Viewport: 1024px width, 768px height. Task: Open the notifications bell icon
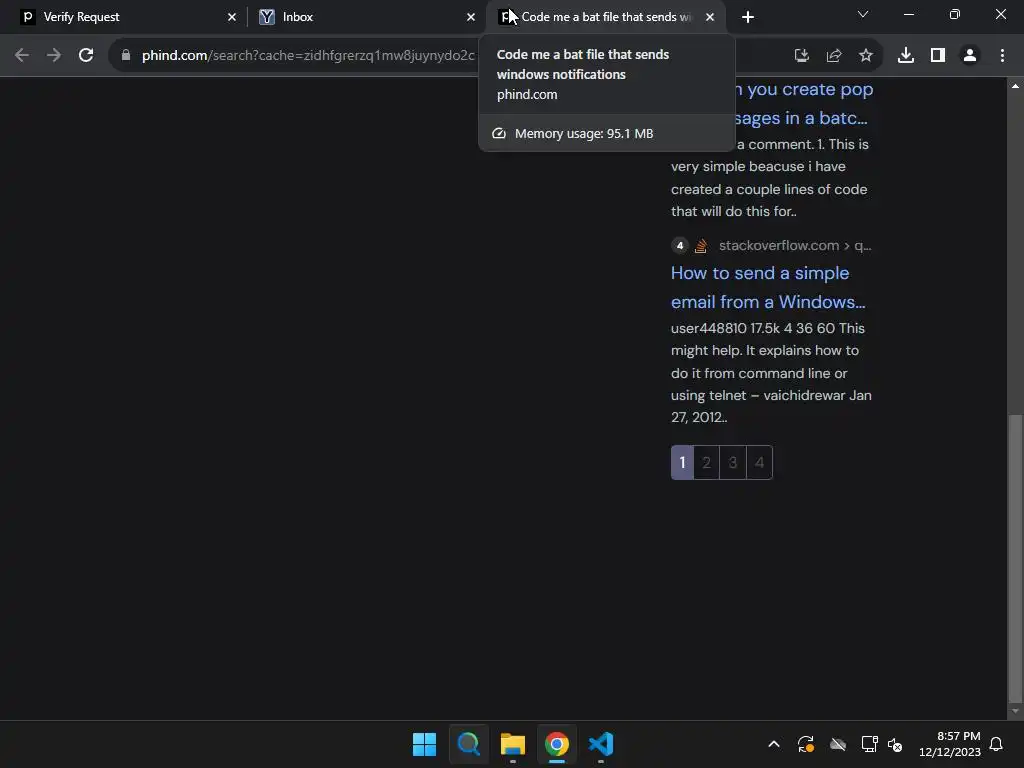click(997, 744)
